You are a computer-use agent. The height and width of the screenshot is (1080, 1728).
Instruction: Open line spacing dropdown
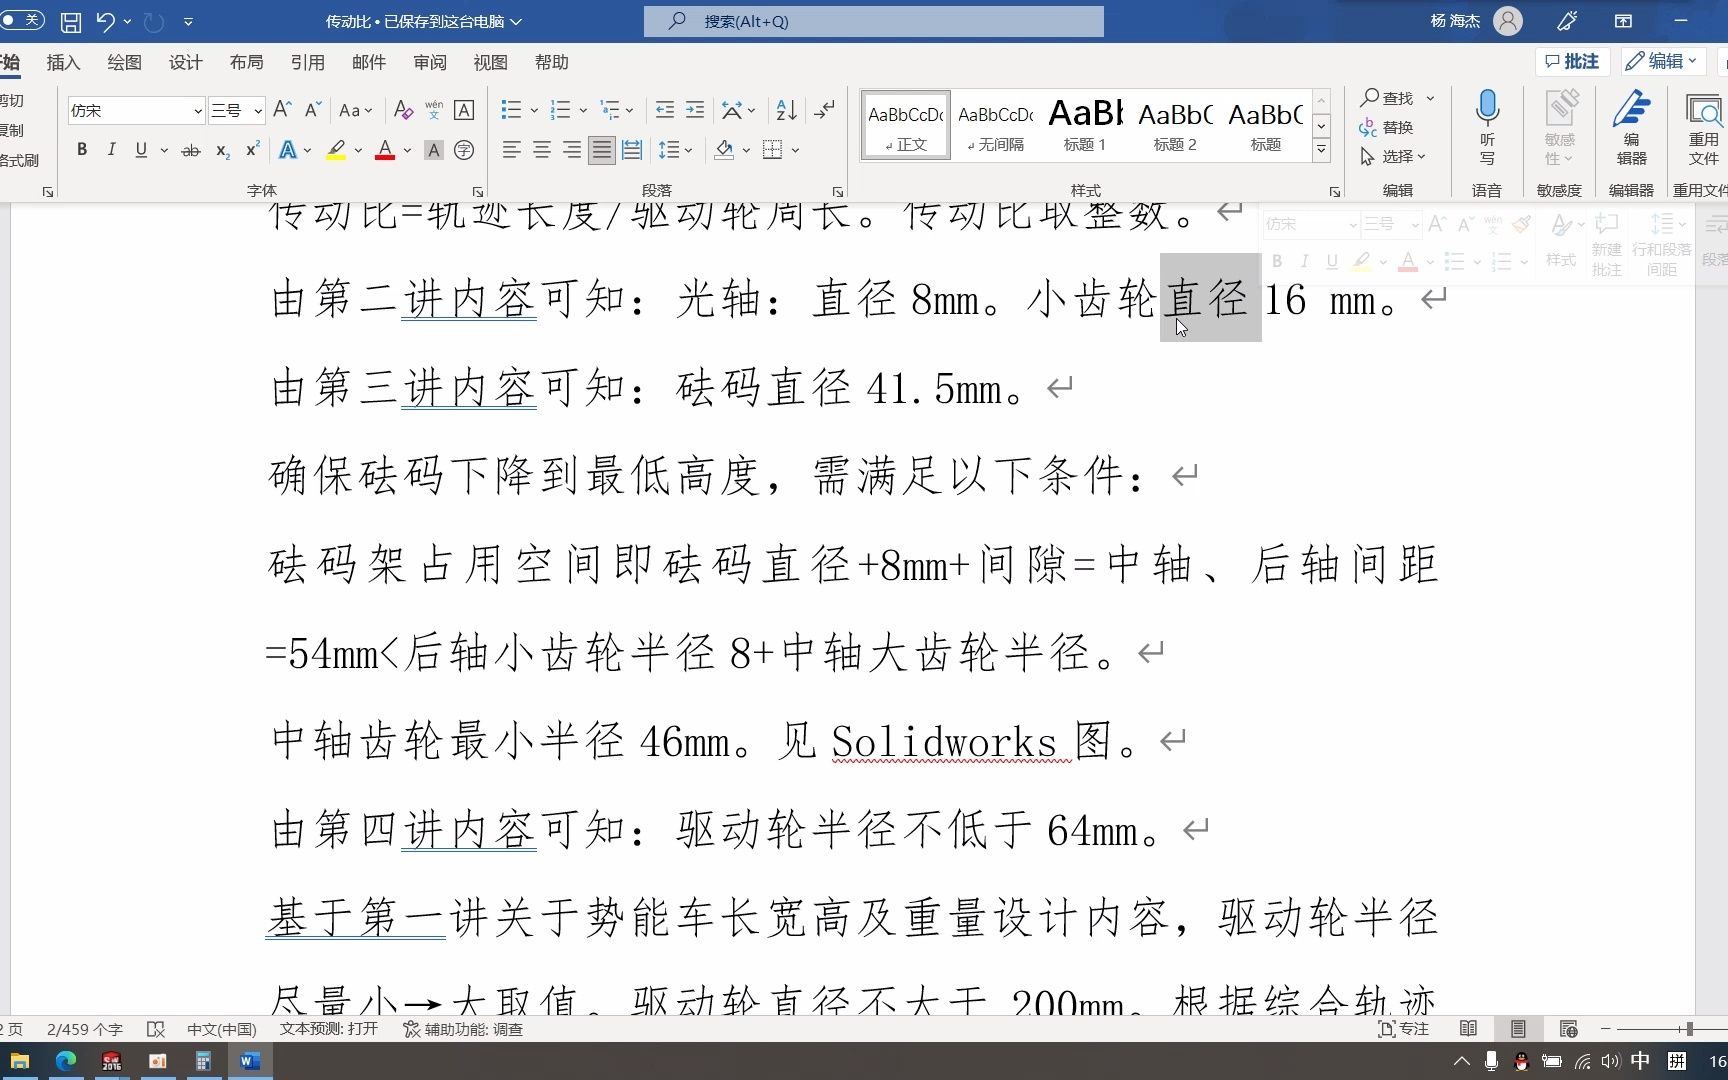click(x=675, y=150)
